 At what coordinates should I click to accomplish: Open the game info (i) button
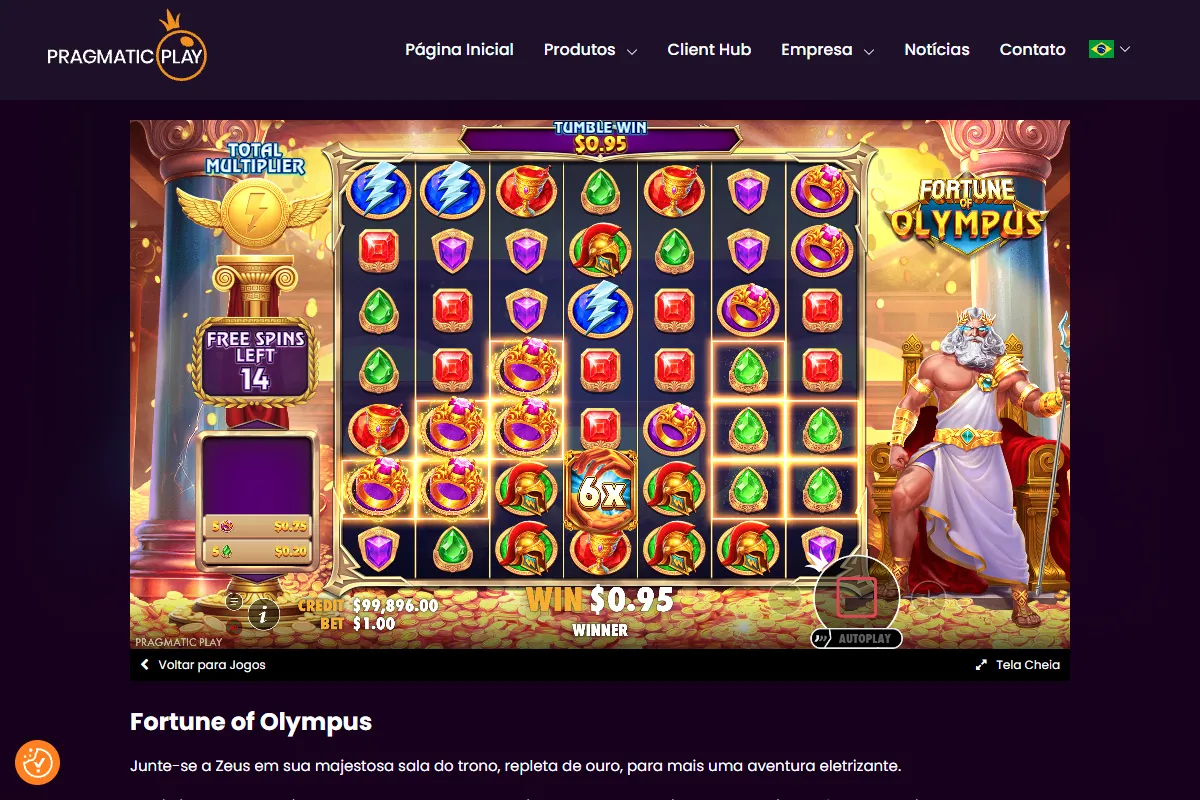[263, 613]
